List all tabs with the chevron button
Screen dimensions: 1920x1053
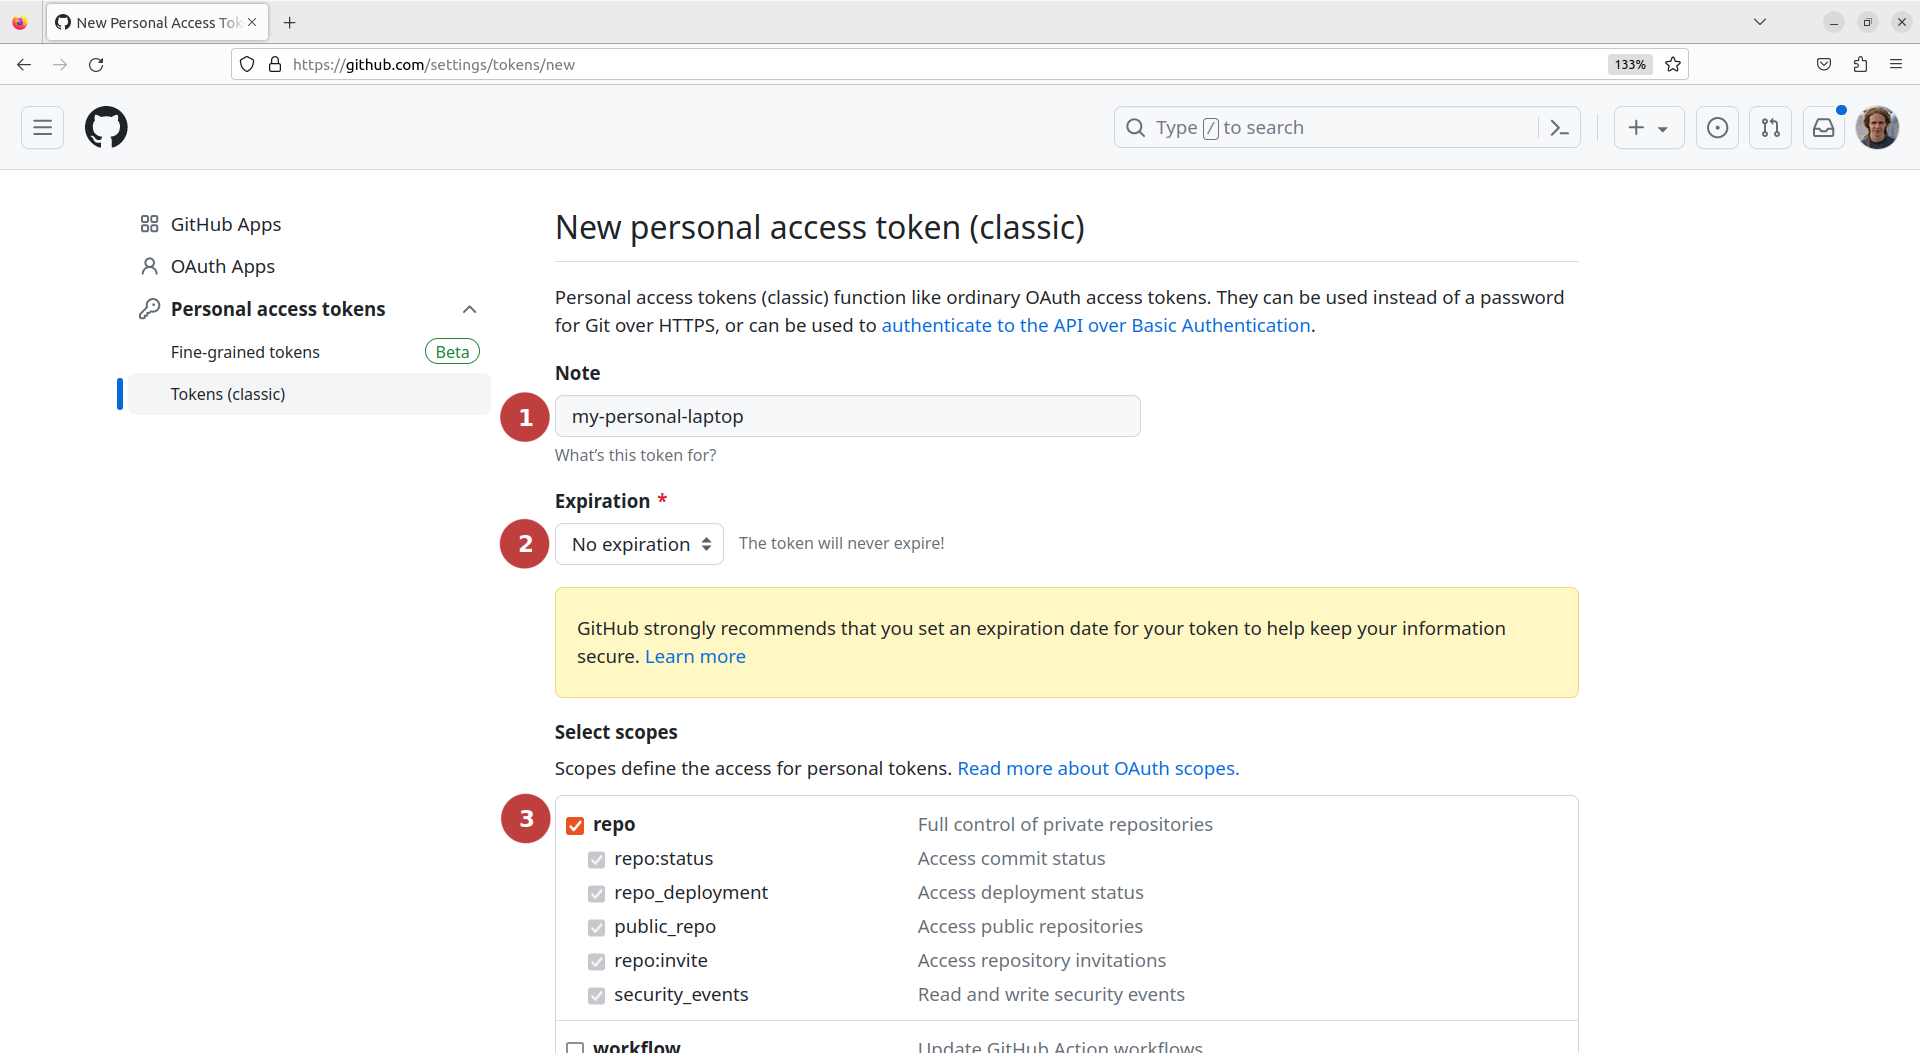[x=1760, y=22]
